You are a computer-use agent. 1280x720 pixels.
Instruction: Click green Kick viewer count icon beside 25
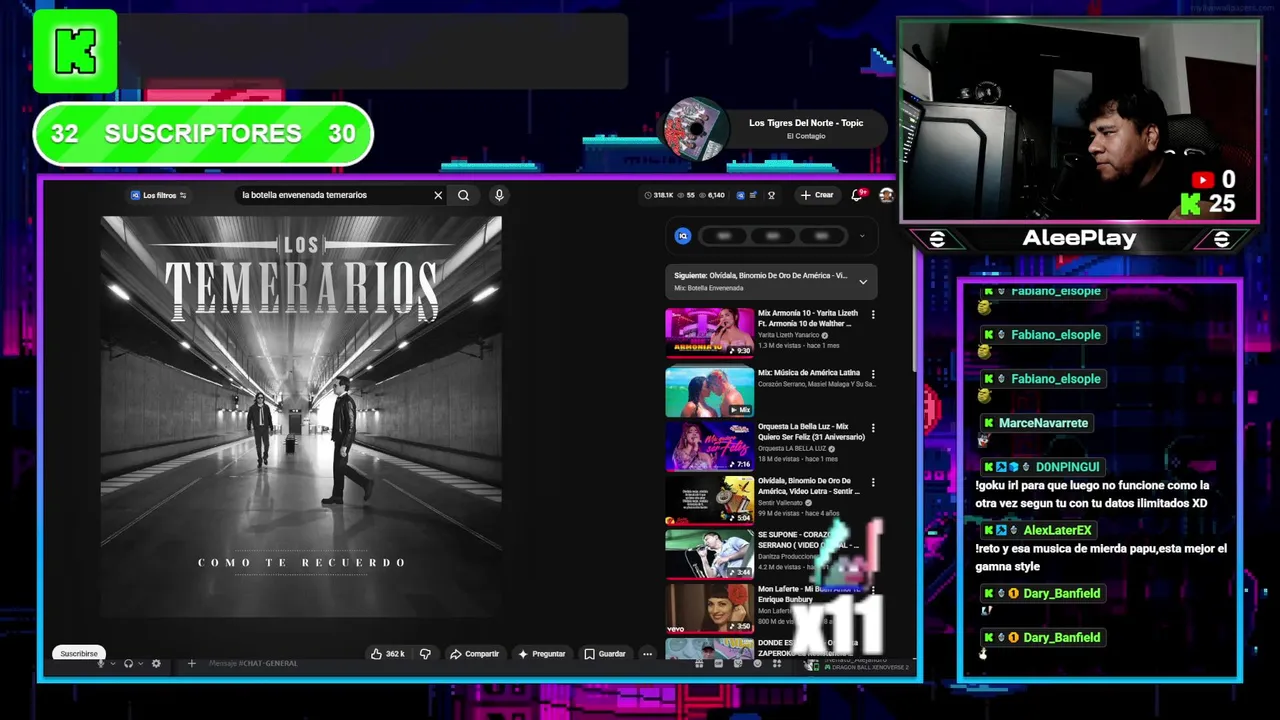(x=1190, y=204)
